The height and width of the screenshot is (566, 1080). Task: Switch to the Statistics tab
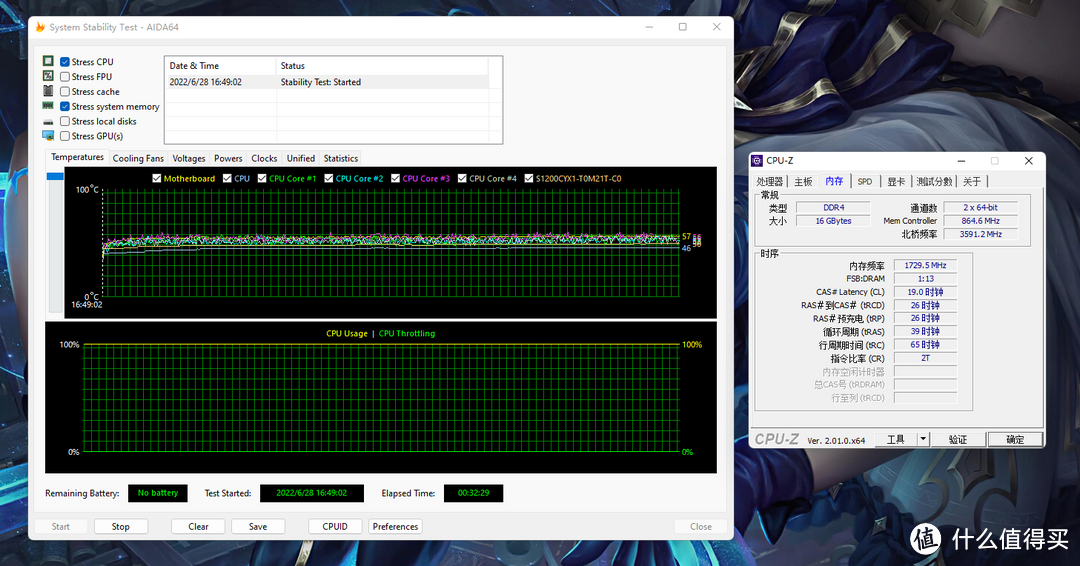point(340,158)
